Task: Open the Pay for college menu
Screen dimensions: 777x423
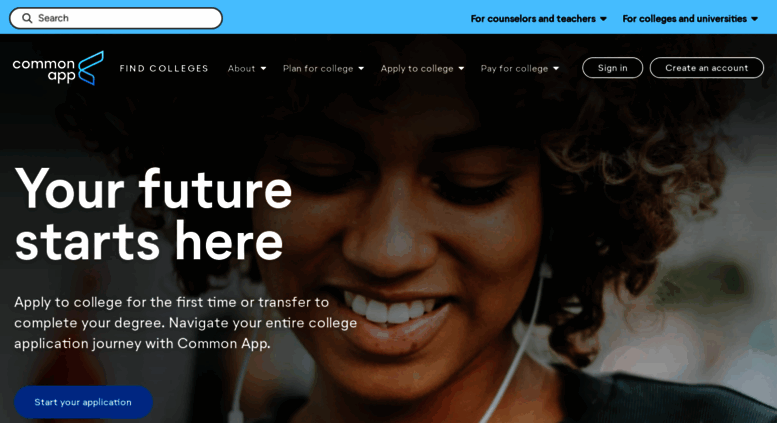Action: 519,68
